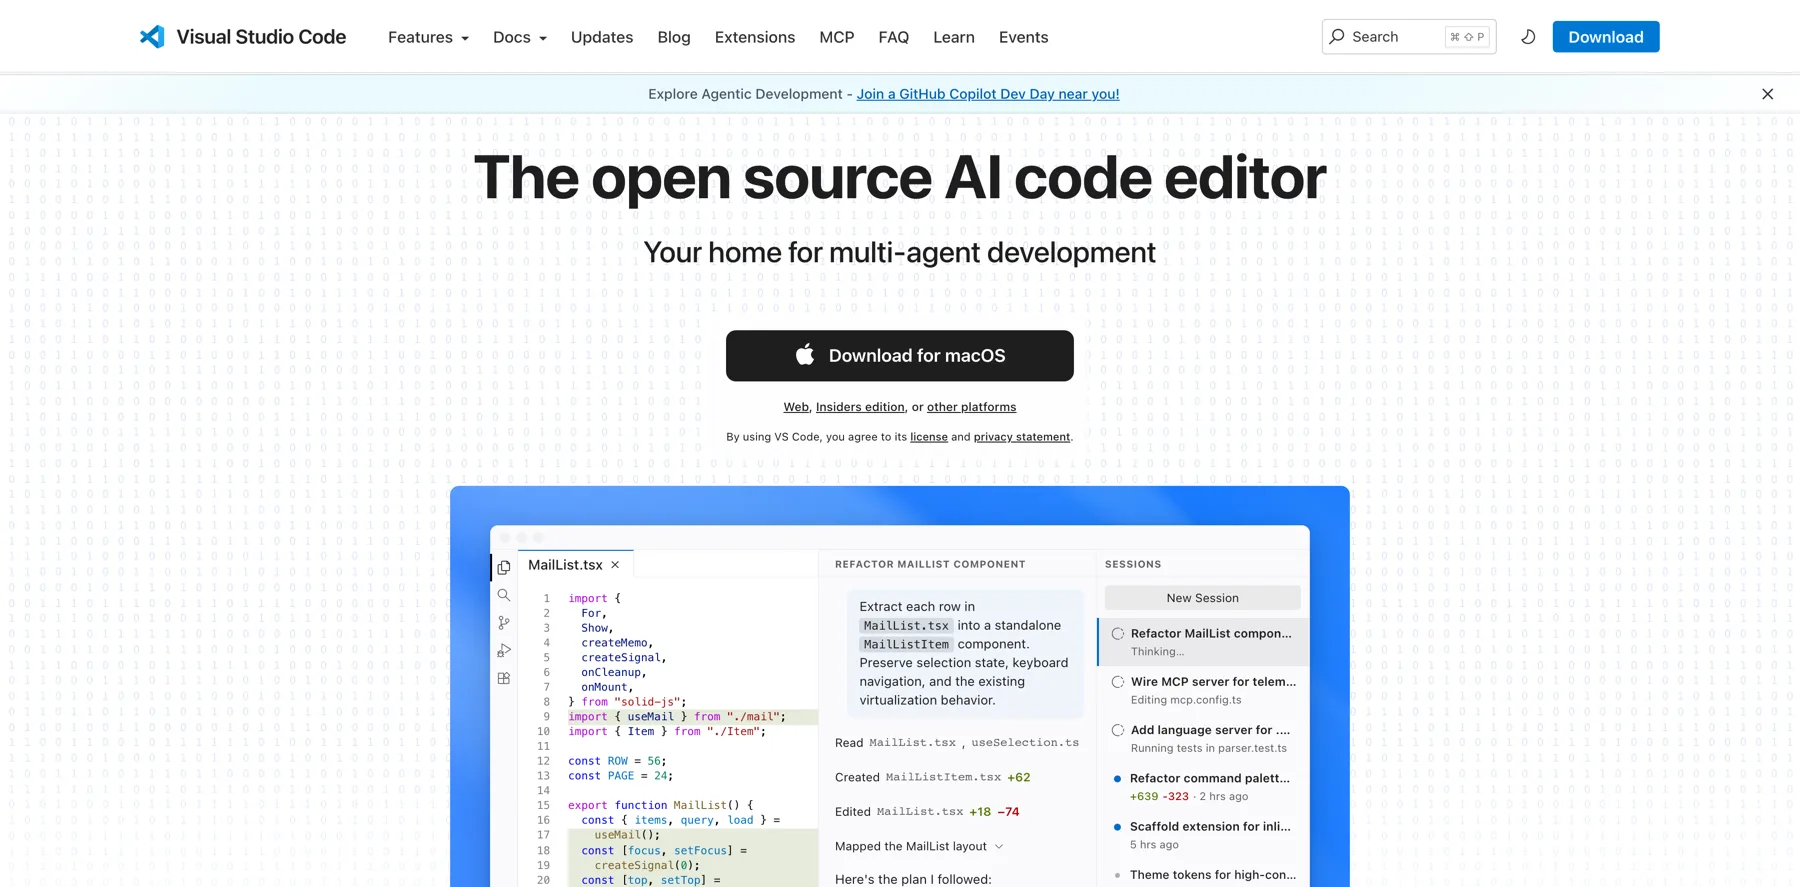Close the MailList.tsx editor tab
The image size is (1800, 887).
click(615, 565)
